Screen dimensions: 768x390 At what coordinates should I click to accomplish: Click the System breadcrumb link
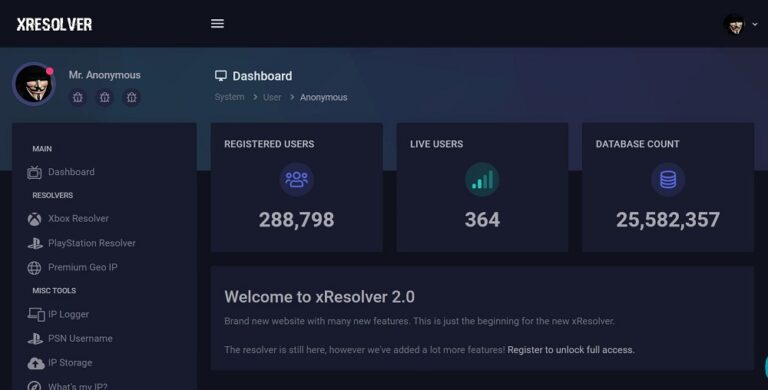[x=229, y=97]
